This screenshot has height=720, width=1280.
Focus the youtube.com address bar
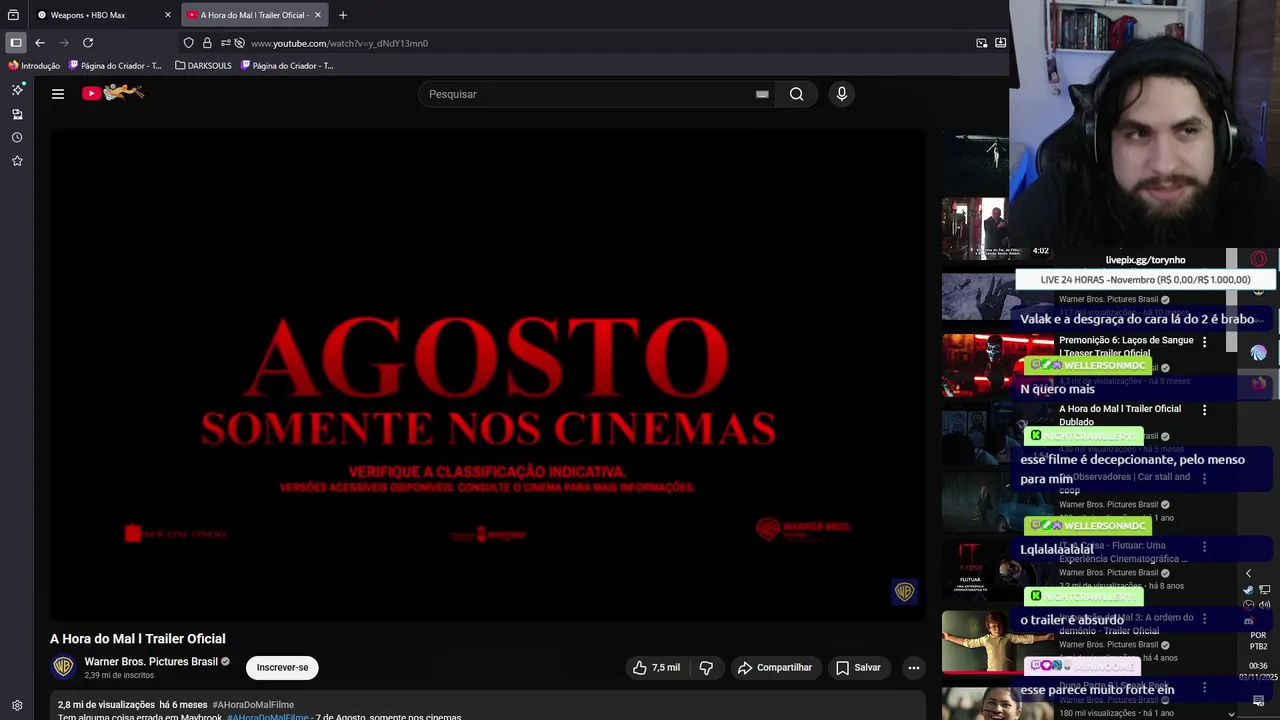point(600,43)
